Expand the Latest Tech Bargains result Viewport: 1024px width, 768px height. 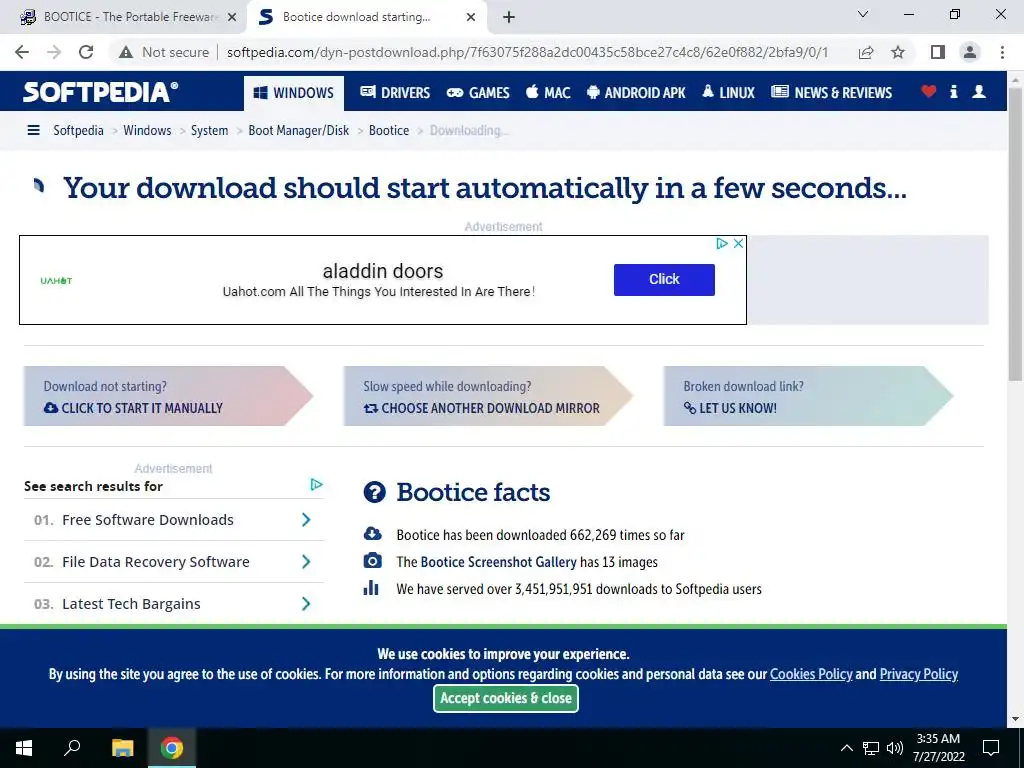[174, 603]
